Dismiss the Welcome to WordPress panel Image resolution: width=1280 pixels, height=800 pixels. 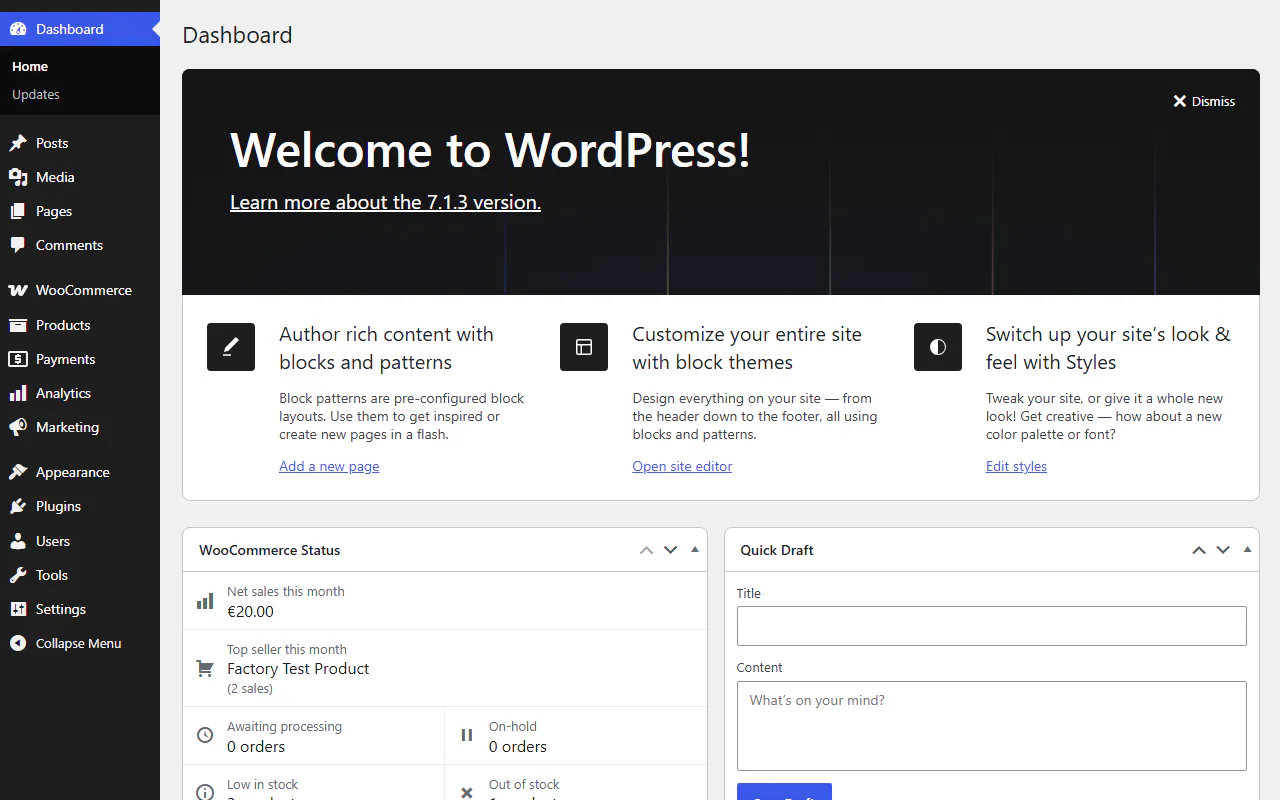(x=1204, y=101)
